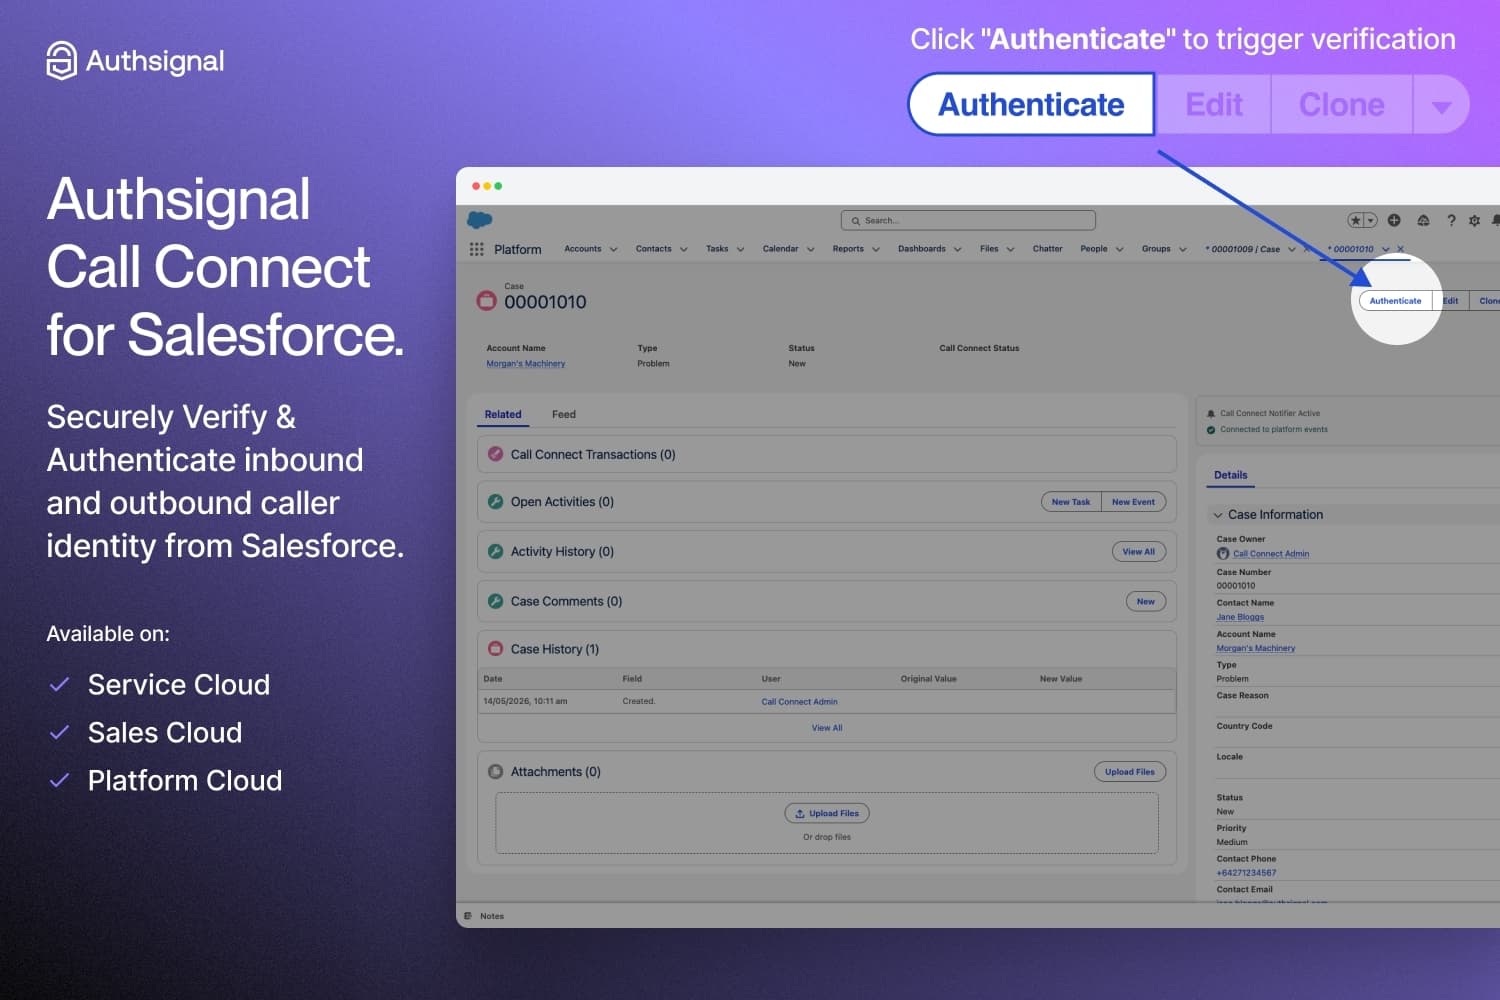Click the Salesforce cloud logo
Viewport: 1500px width, 1000px height.
pyautogui.click(x=480, y=220)
